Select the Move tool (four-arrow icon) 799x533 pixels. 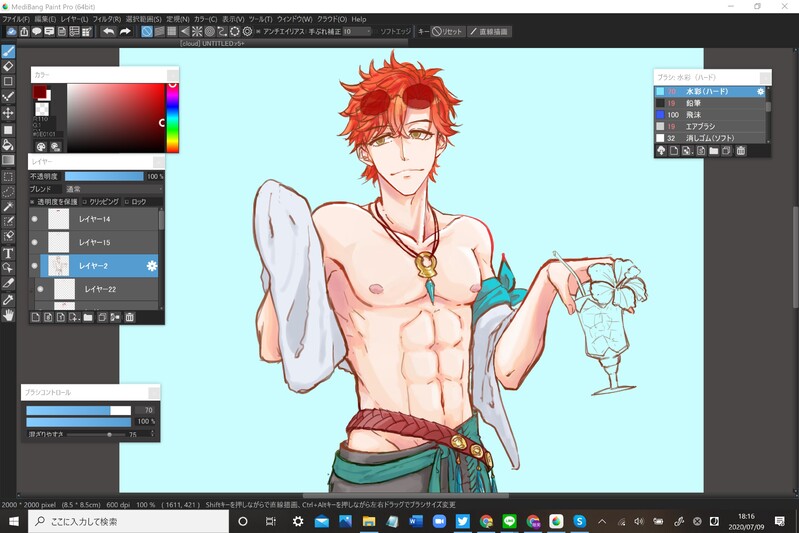8,113
